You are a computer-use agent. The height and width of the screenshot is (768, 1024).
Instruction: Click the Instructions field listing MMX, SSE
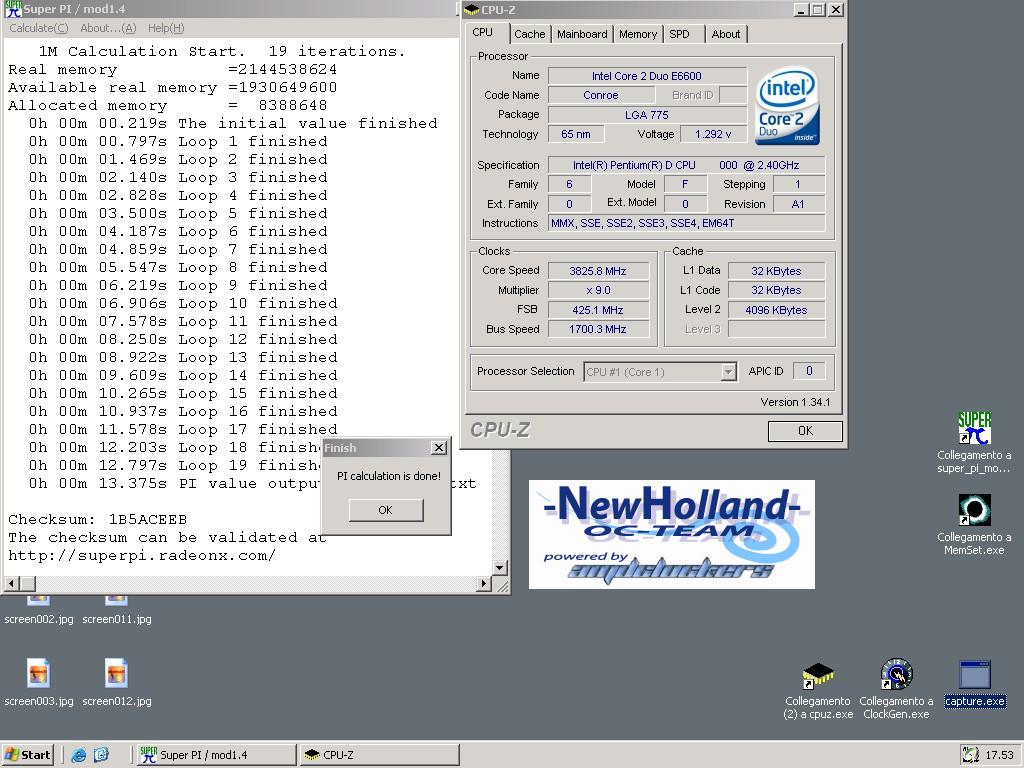click(x=686, y=223)
